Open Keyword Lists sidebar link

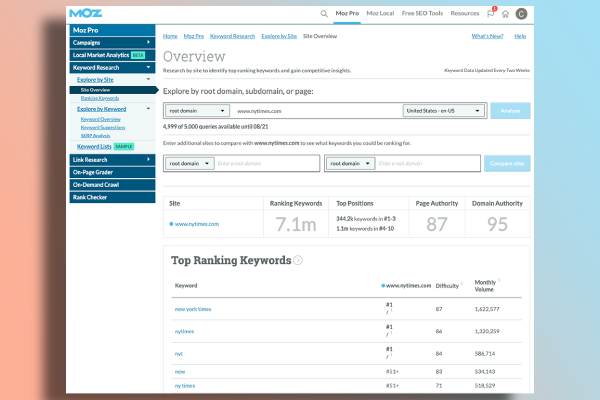click(x=94, y=147)
